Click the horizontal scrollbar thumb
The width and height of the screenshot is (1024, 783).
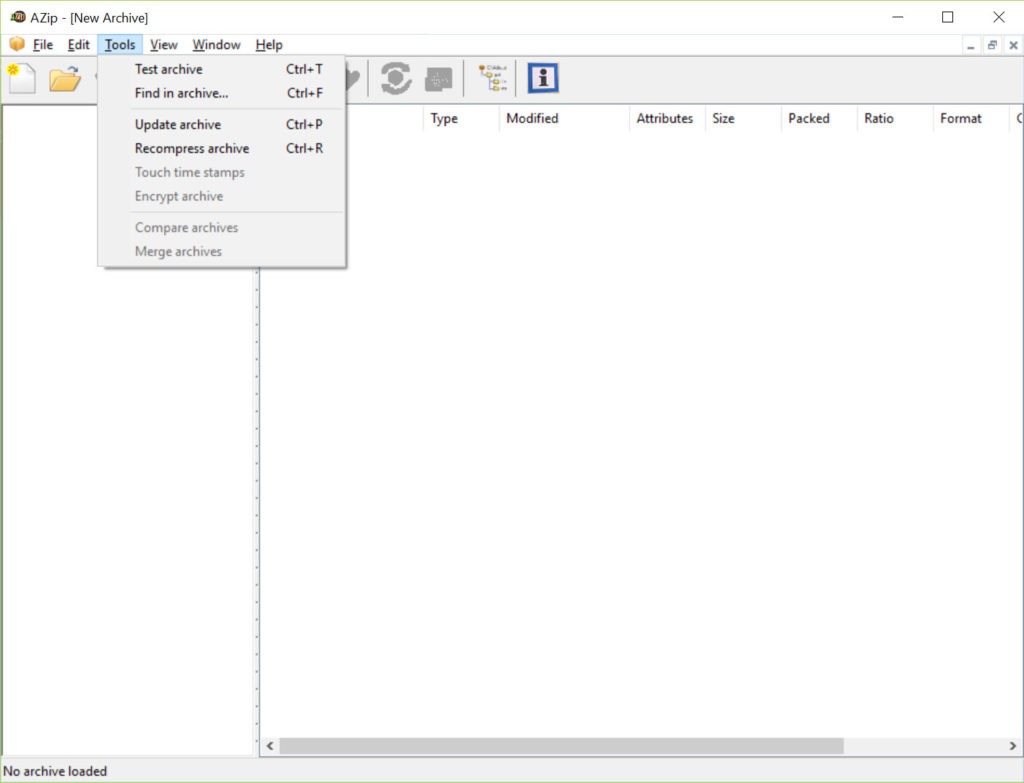point(562,746)
